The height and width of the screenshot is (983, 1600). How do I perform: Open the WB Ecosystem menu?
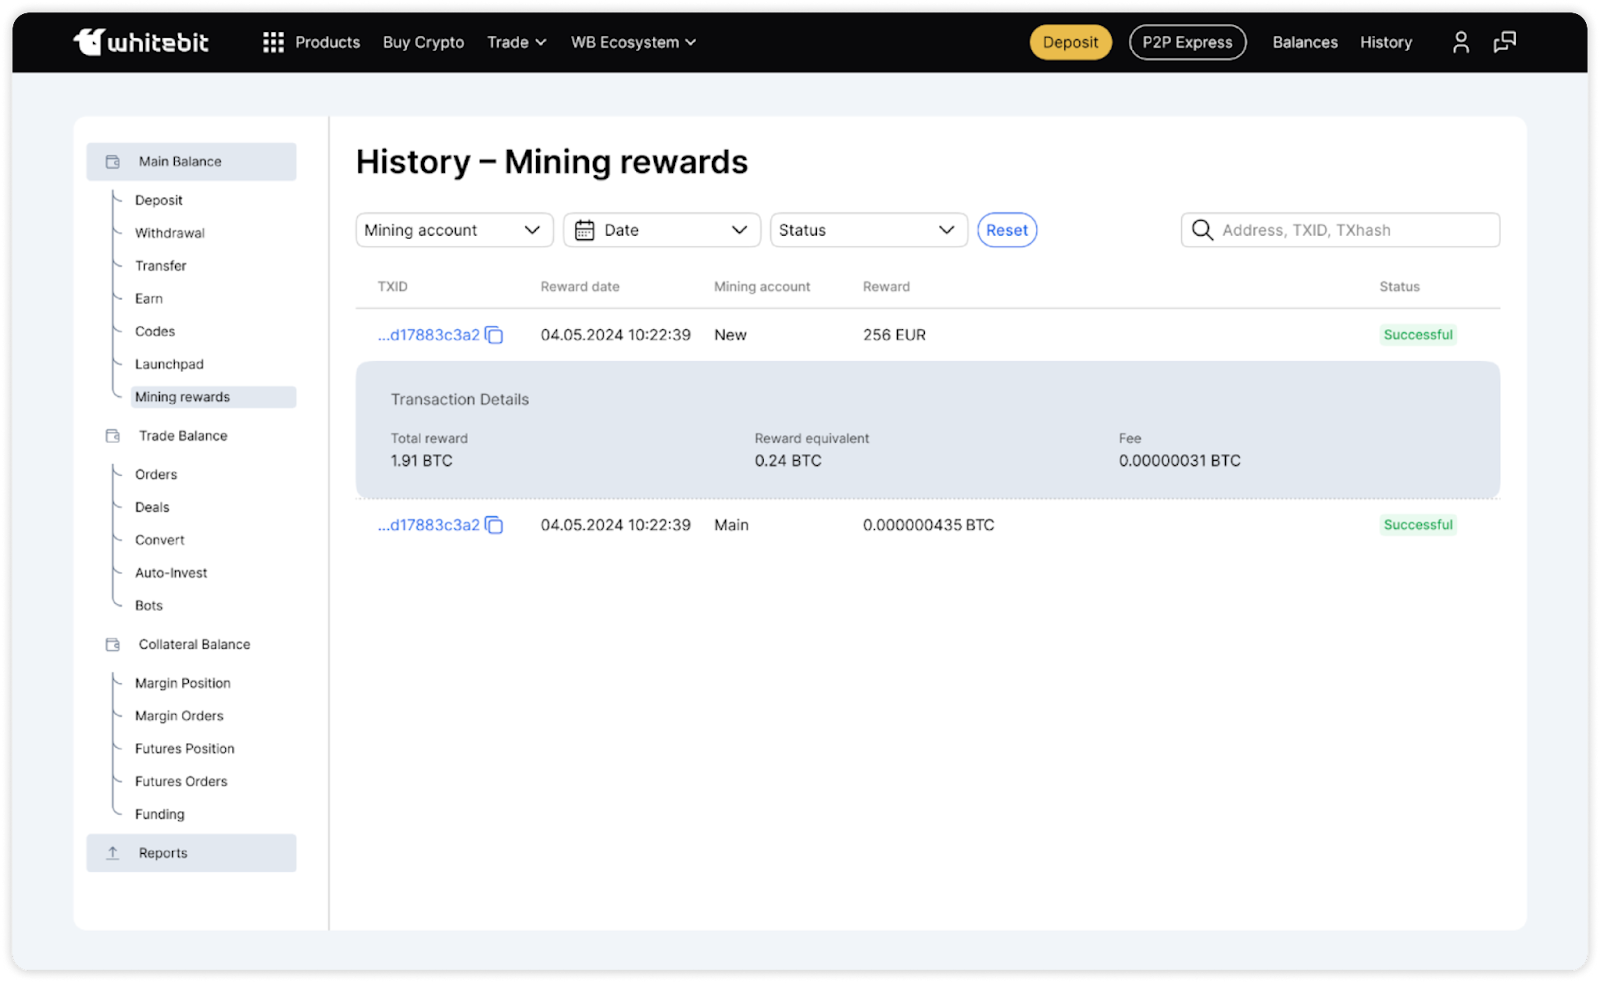pos(633,42)
